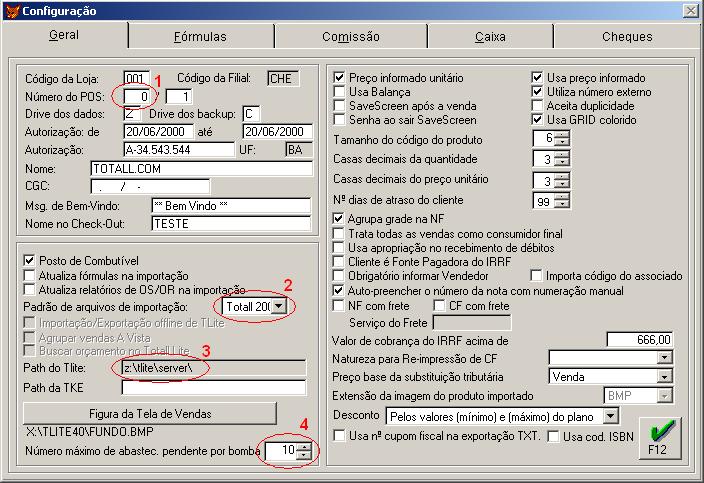Open the Comissão tab
Image resolution: width=704 pixels, height=483 pixels.
[351, 36]
